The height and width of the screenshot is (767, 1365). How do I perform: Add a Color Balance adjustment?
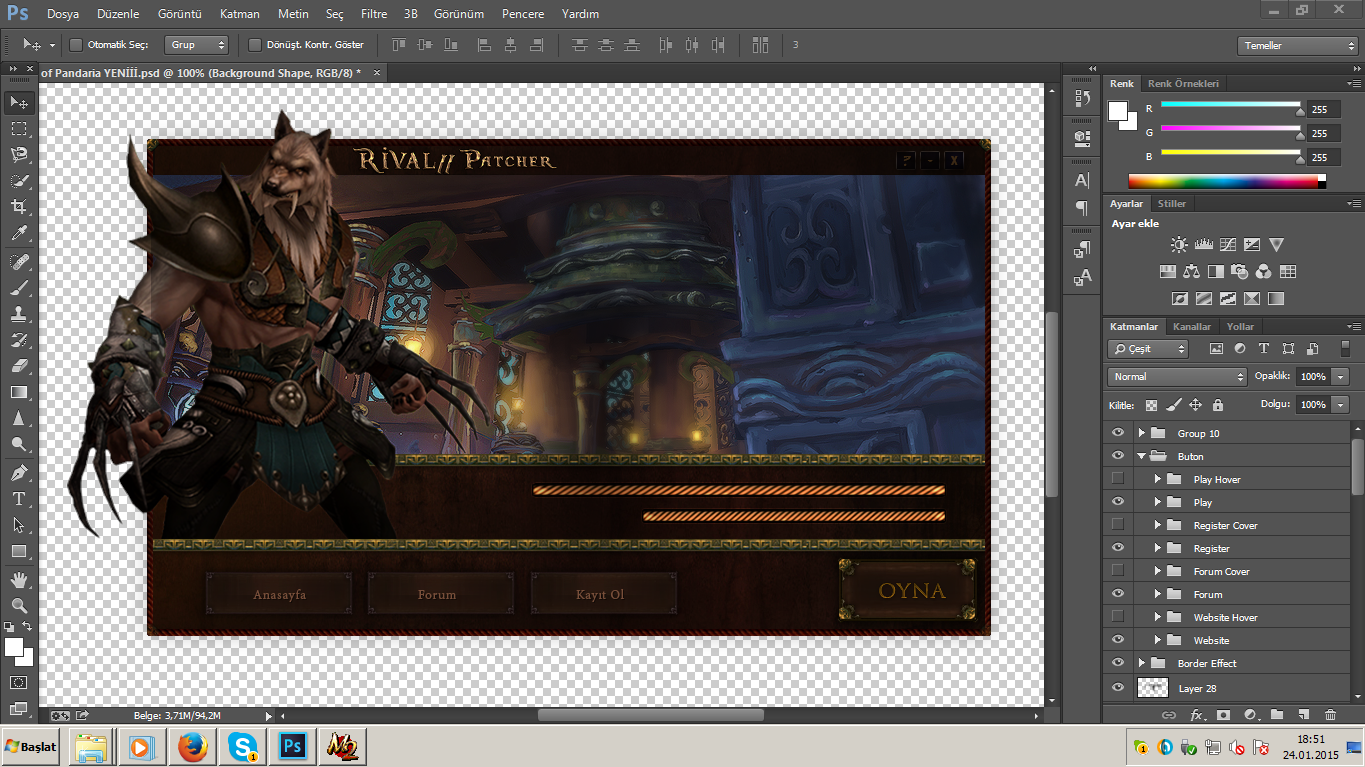click(x=1191, y=271)
